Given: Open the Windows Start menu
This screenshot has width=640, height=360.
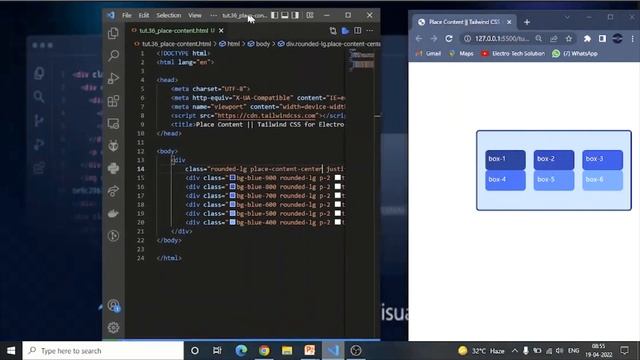Looking at the screenshot, I should click(x=11, y=351).
